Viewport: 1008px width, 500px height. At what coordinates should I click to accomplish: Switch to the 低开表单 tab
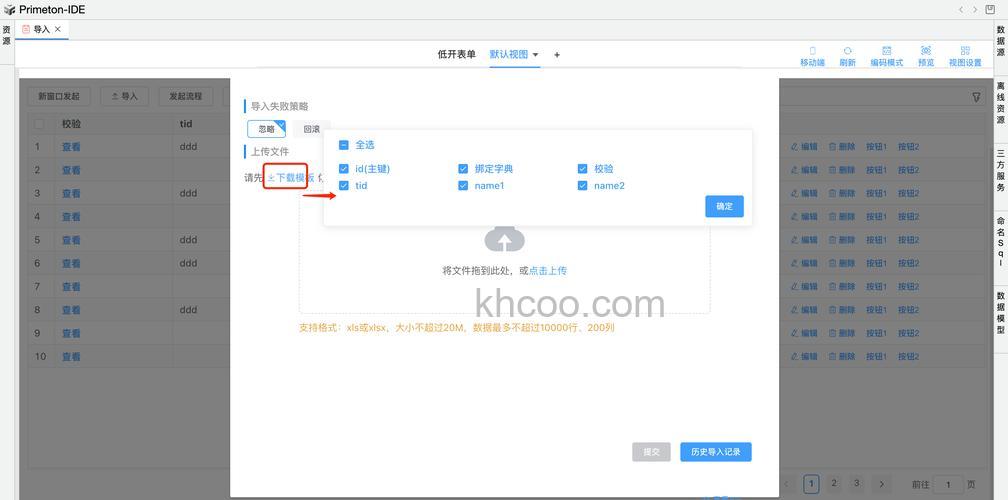(x=456, y=55)
